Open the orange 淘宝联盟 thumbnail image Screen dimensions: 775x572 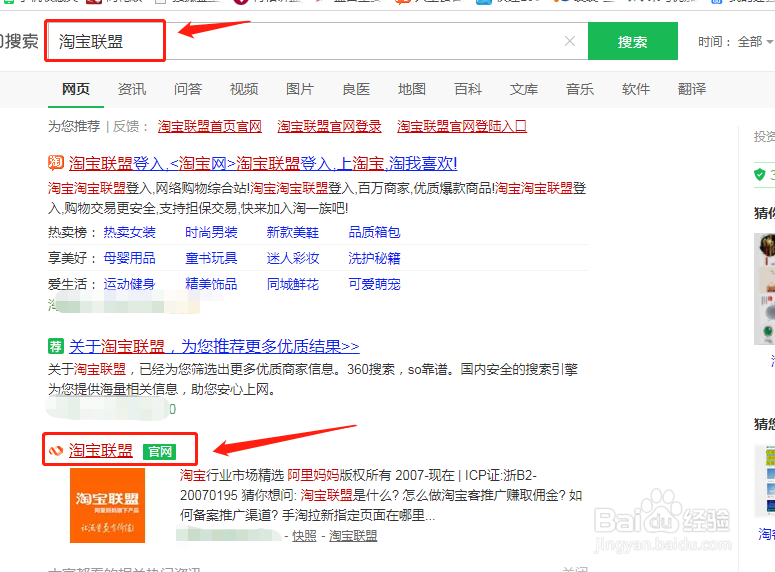coord(107,505)
